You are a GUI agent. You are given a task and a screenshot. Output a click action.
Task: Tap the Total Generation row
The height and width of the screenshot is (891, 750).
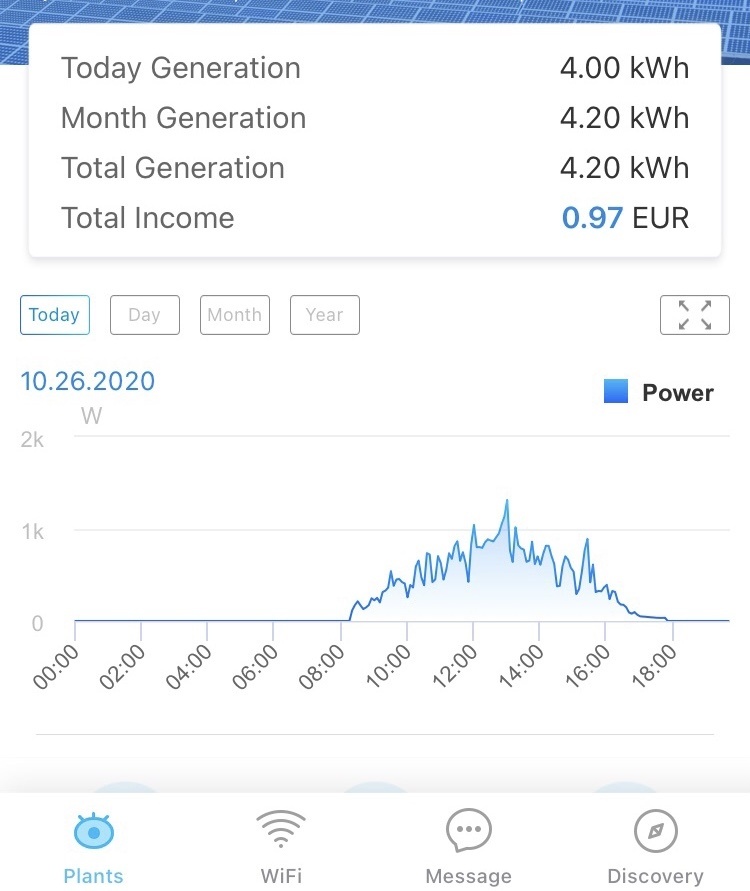(375, 168)
